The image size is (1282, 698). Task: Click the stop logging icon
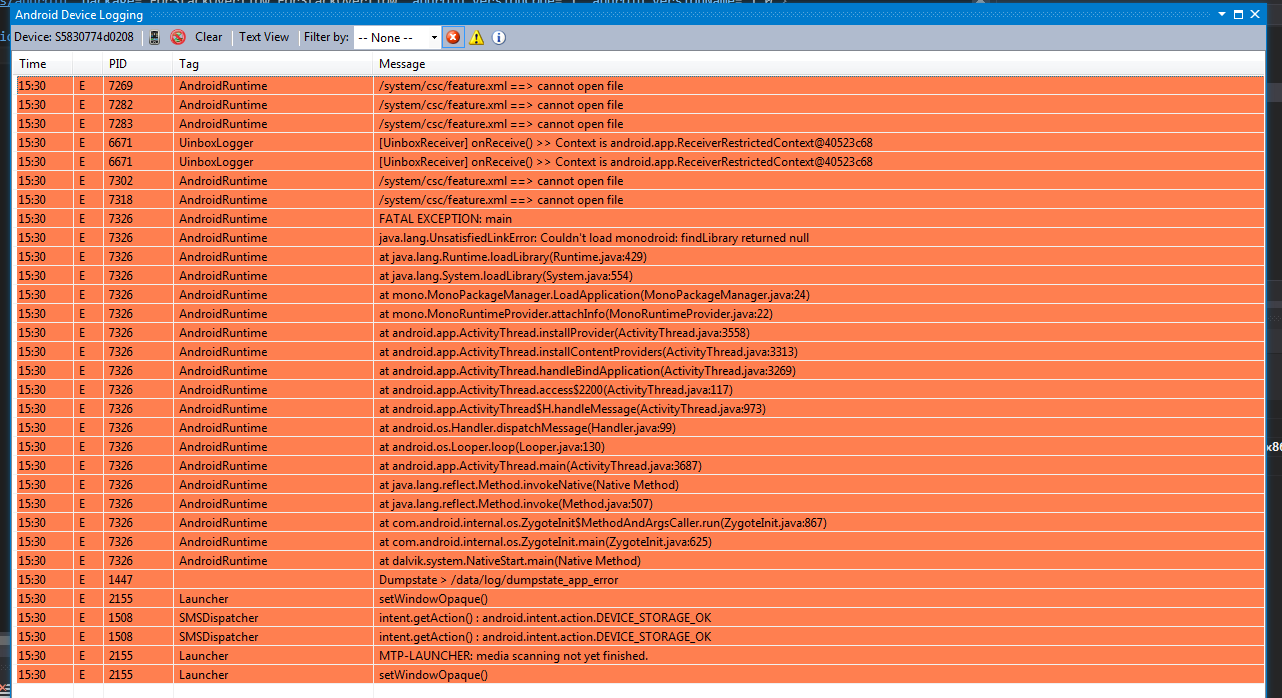pos(179,37)
